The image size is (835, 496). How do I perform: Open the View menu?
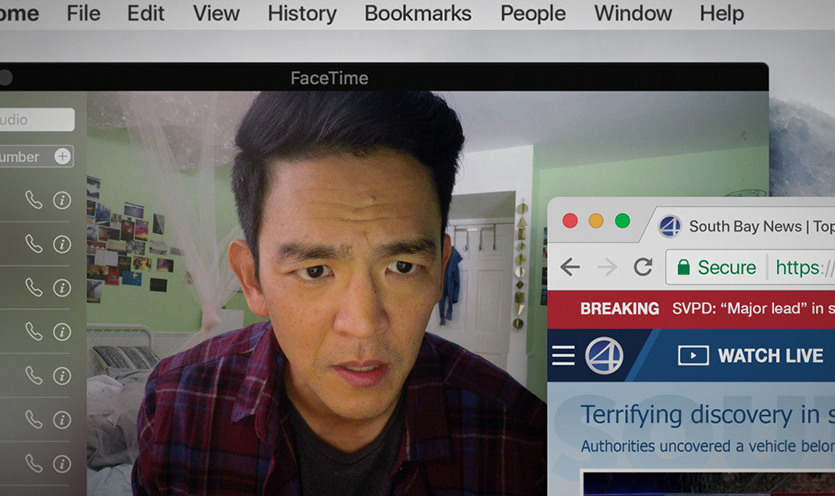(216, 13)
